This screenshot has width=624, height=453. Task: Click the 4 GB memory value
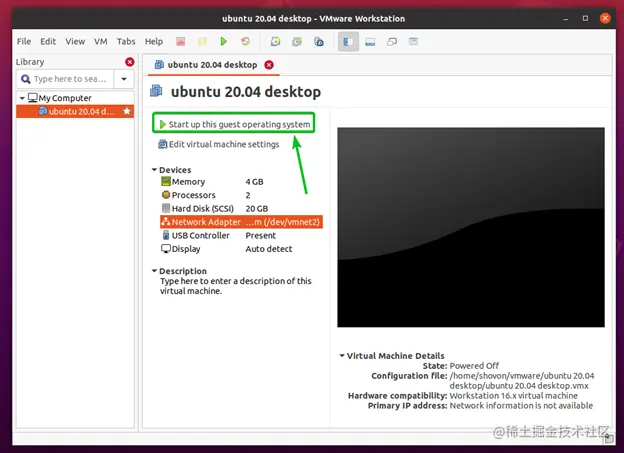pos(254,182)
